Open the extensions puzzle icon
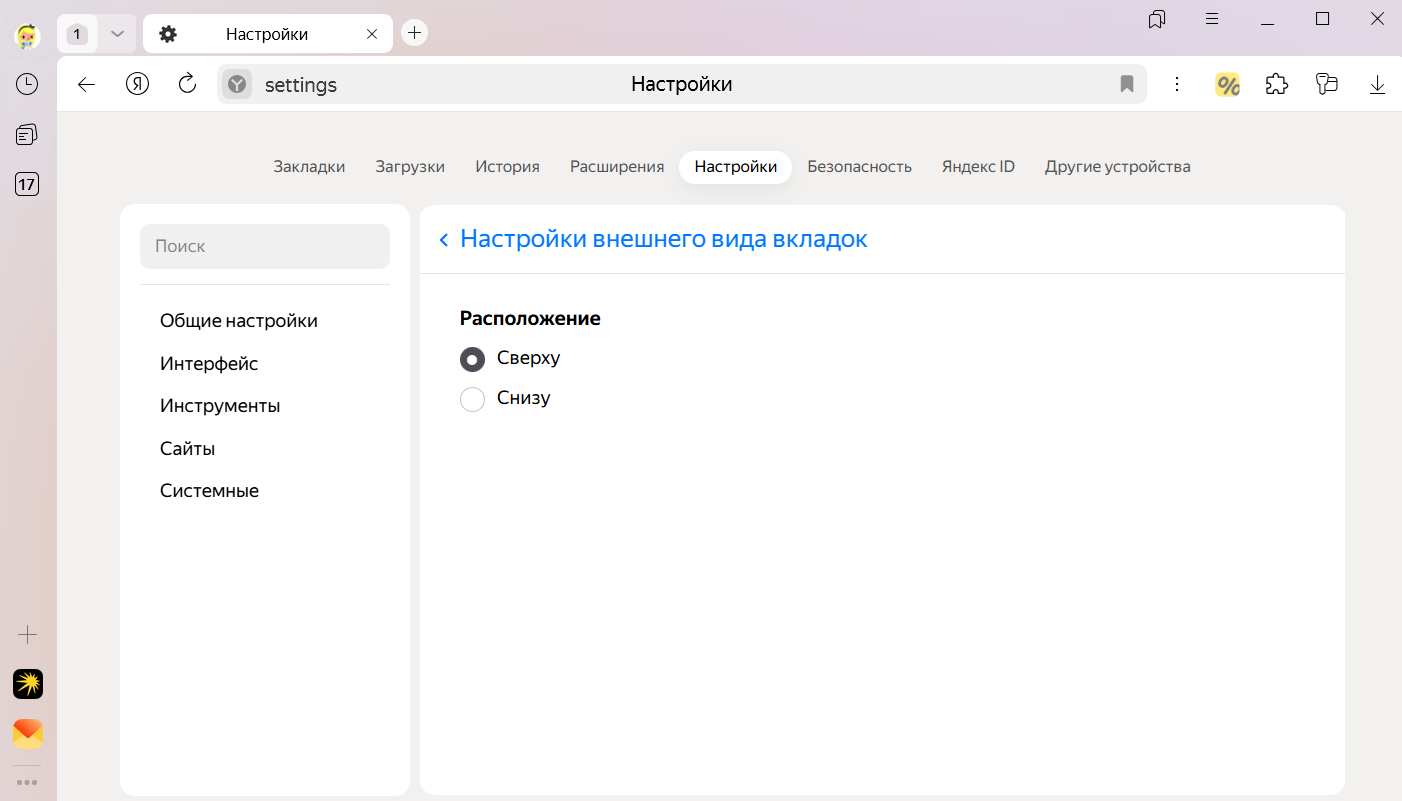The image size is (1402, 801). point(1277,84)
